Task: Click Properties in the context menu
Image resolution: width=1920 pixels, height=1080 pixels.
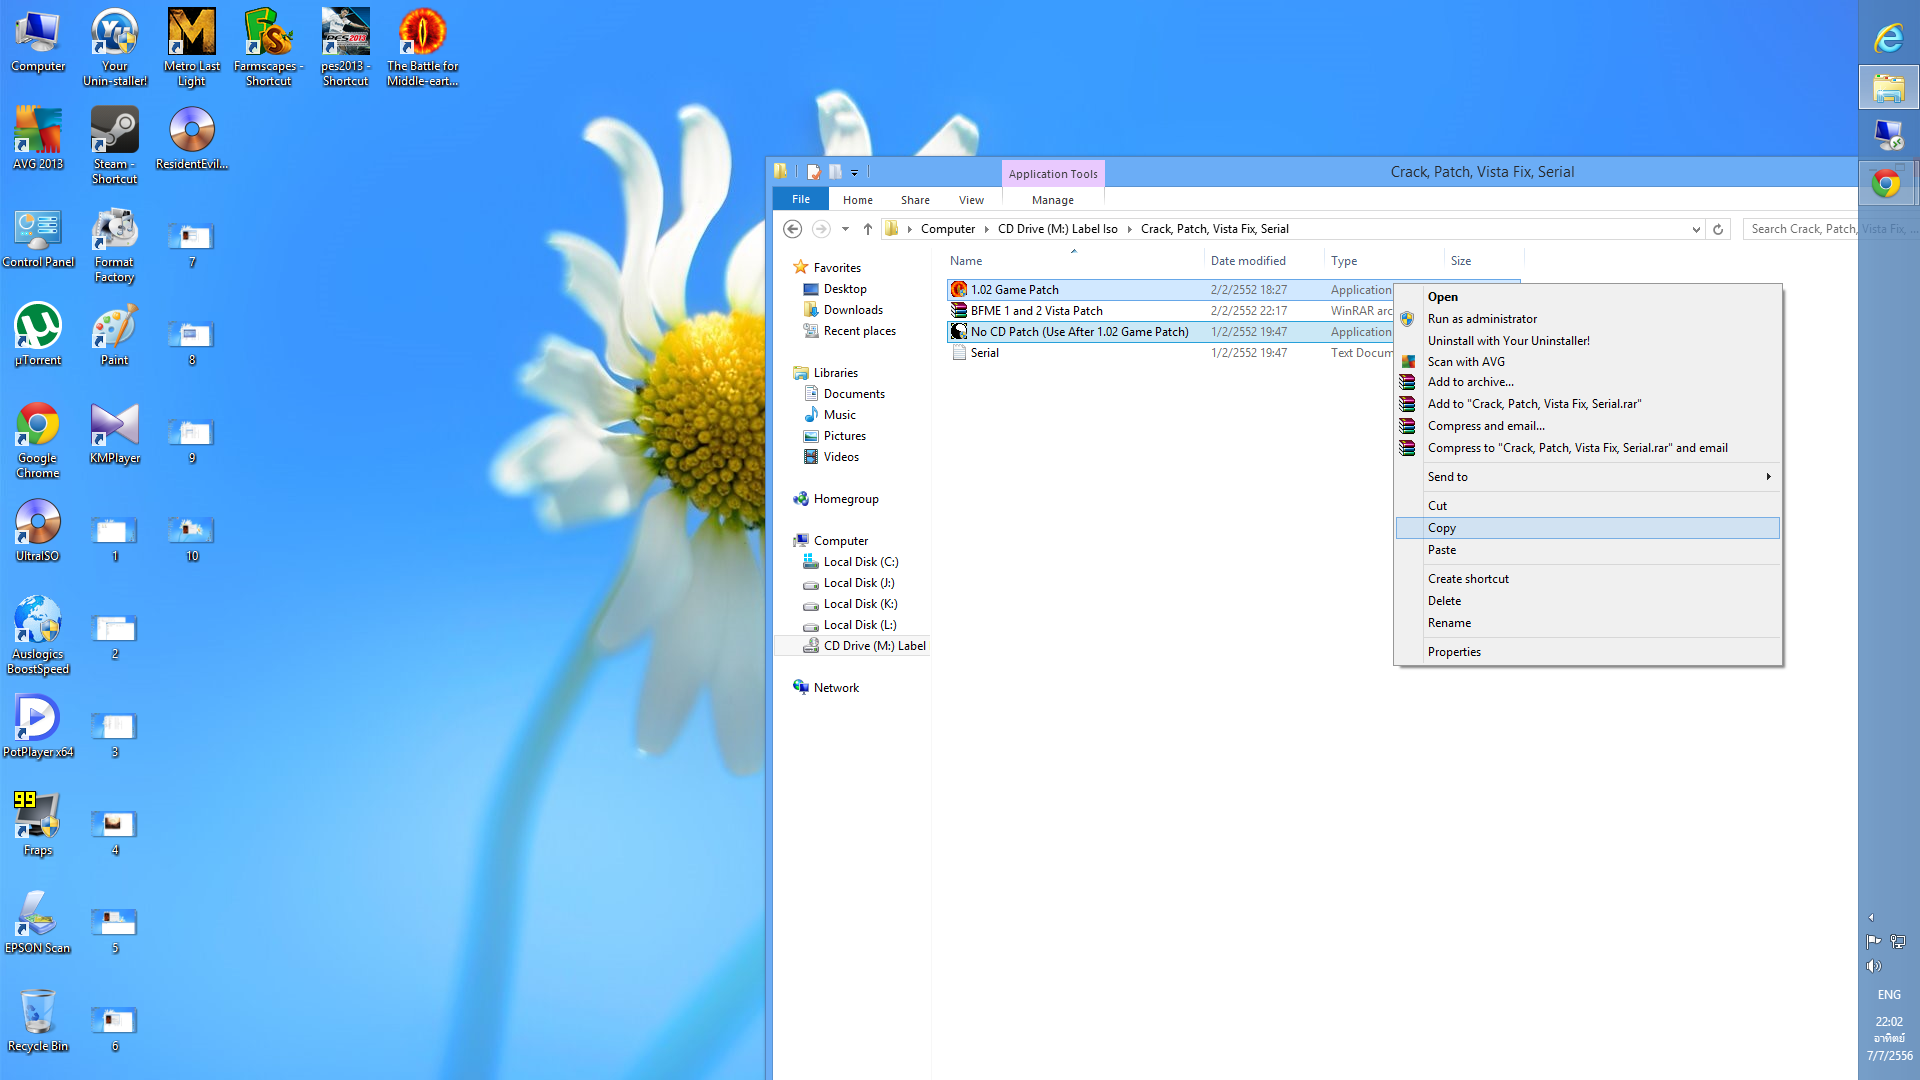Action: coord(1454,652)
